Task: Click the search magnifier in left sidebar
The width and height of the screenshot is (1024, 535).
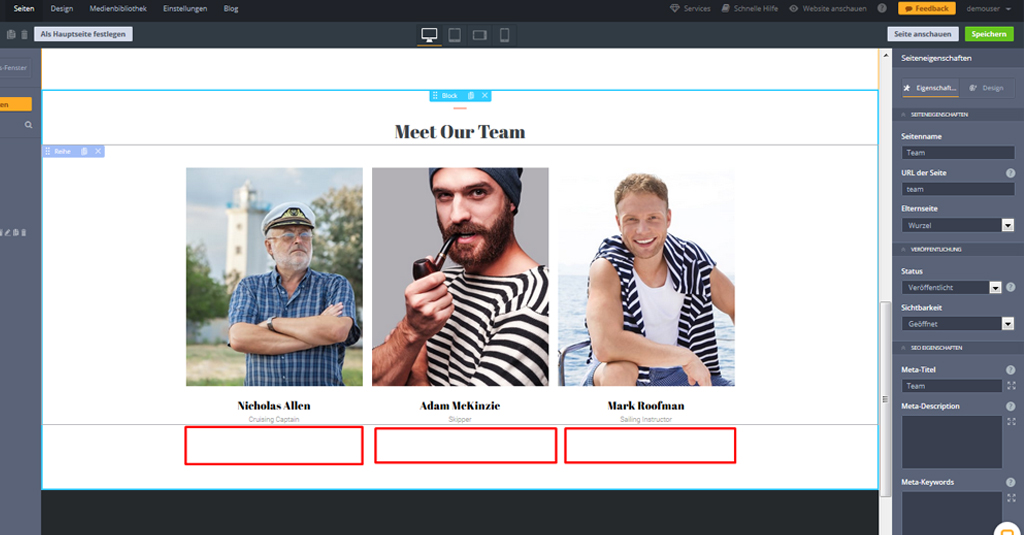Action: 29,125
